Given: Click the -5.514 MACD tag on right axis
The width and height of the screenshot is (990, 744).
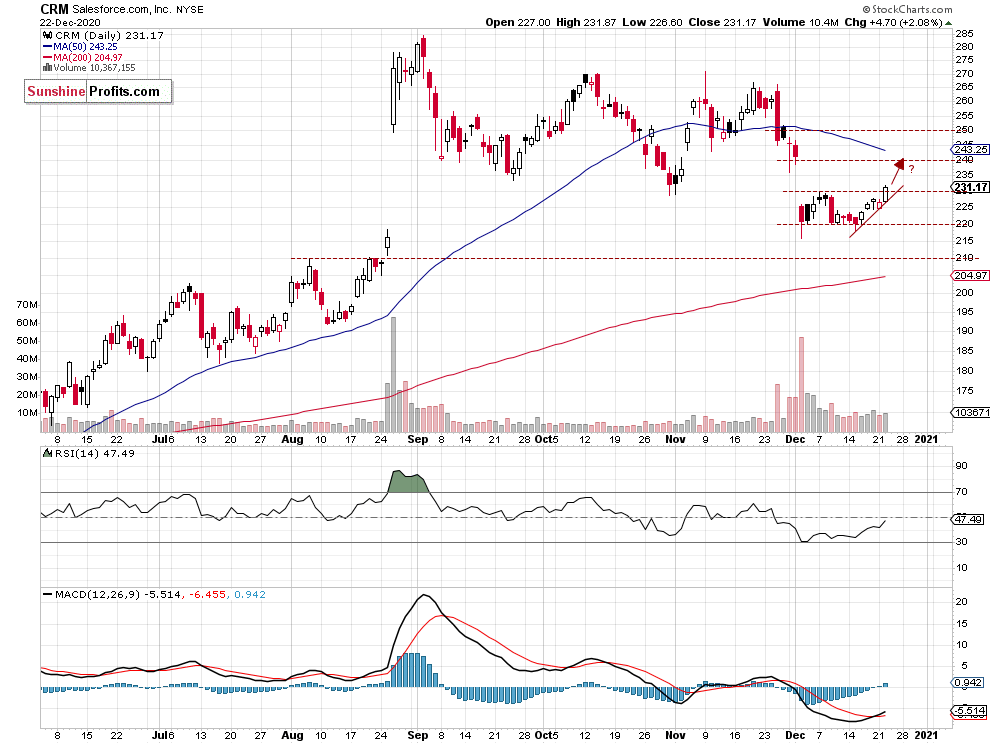Looking at the screenshot, I should point(968,711).
